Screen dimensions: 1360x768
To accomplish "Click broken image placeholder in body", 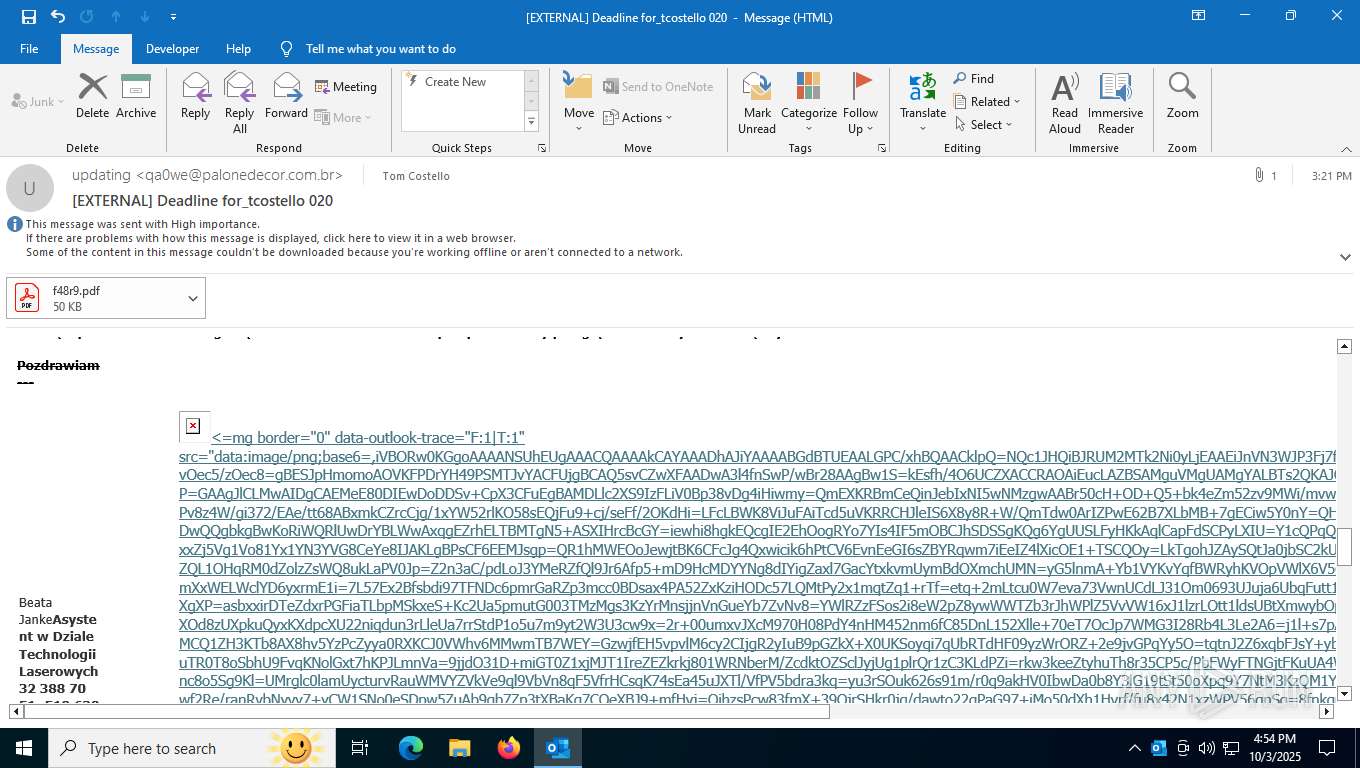I will pos(193,426).
